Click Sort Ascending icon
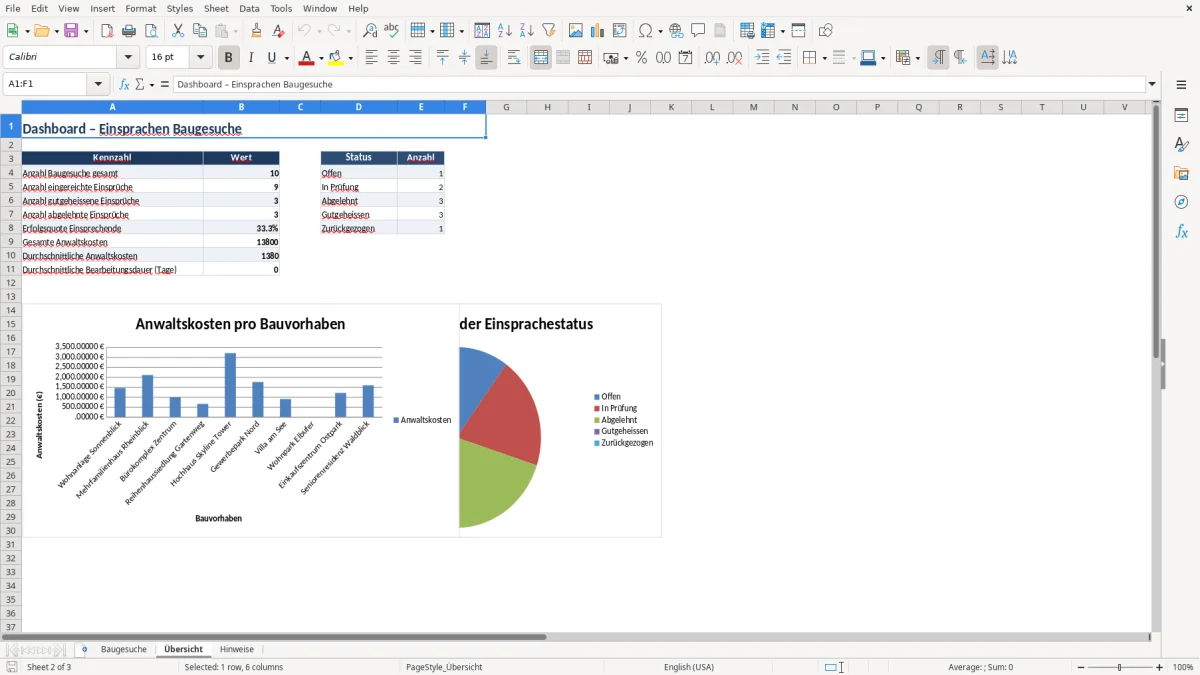1200x675 pixels. pos(504,31)
